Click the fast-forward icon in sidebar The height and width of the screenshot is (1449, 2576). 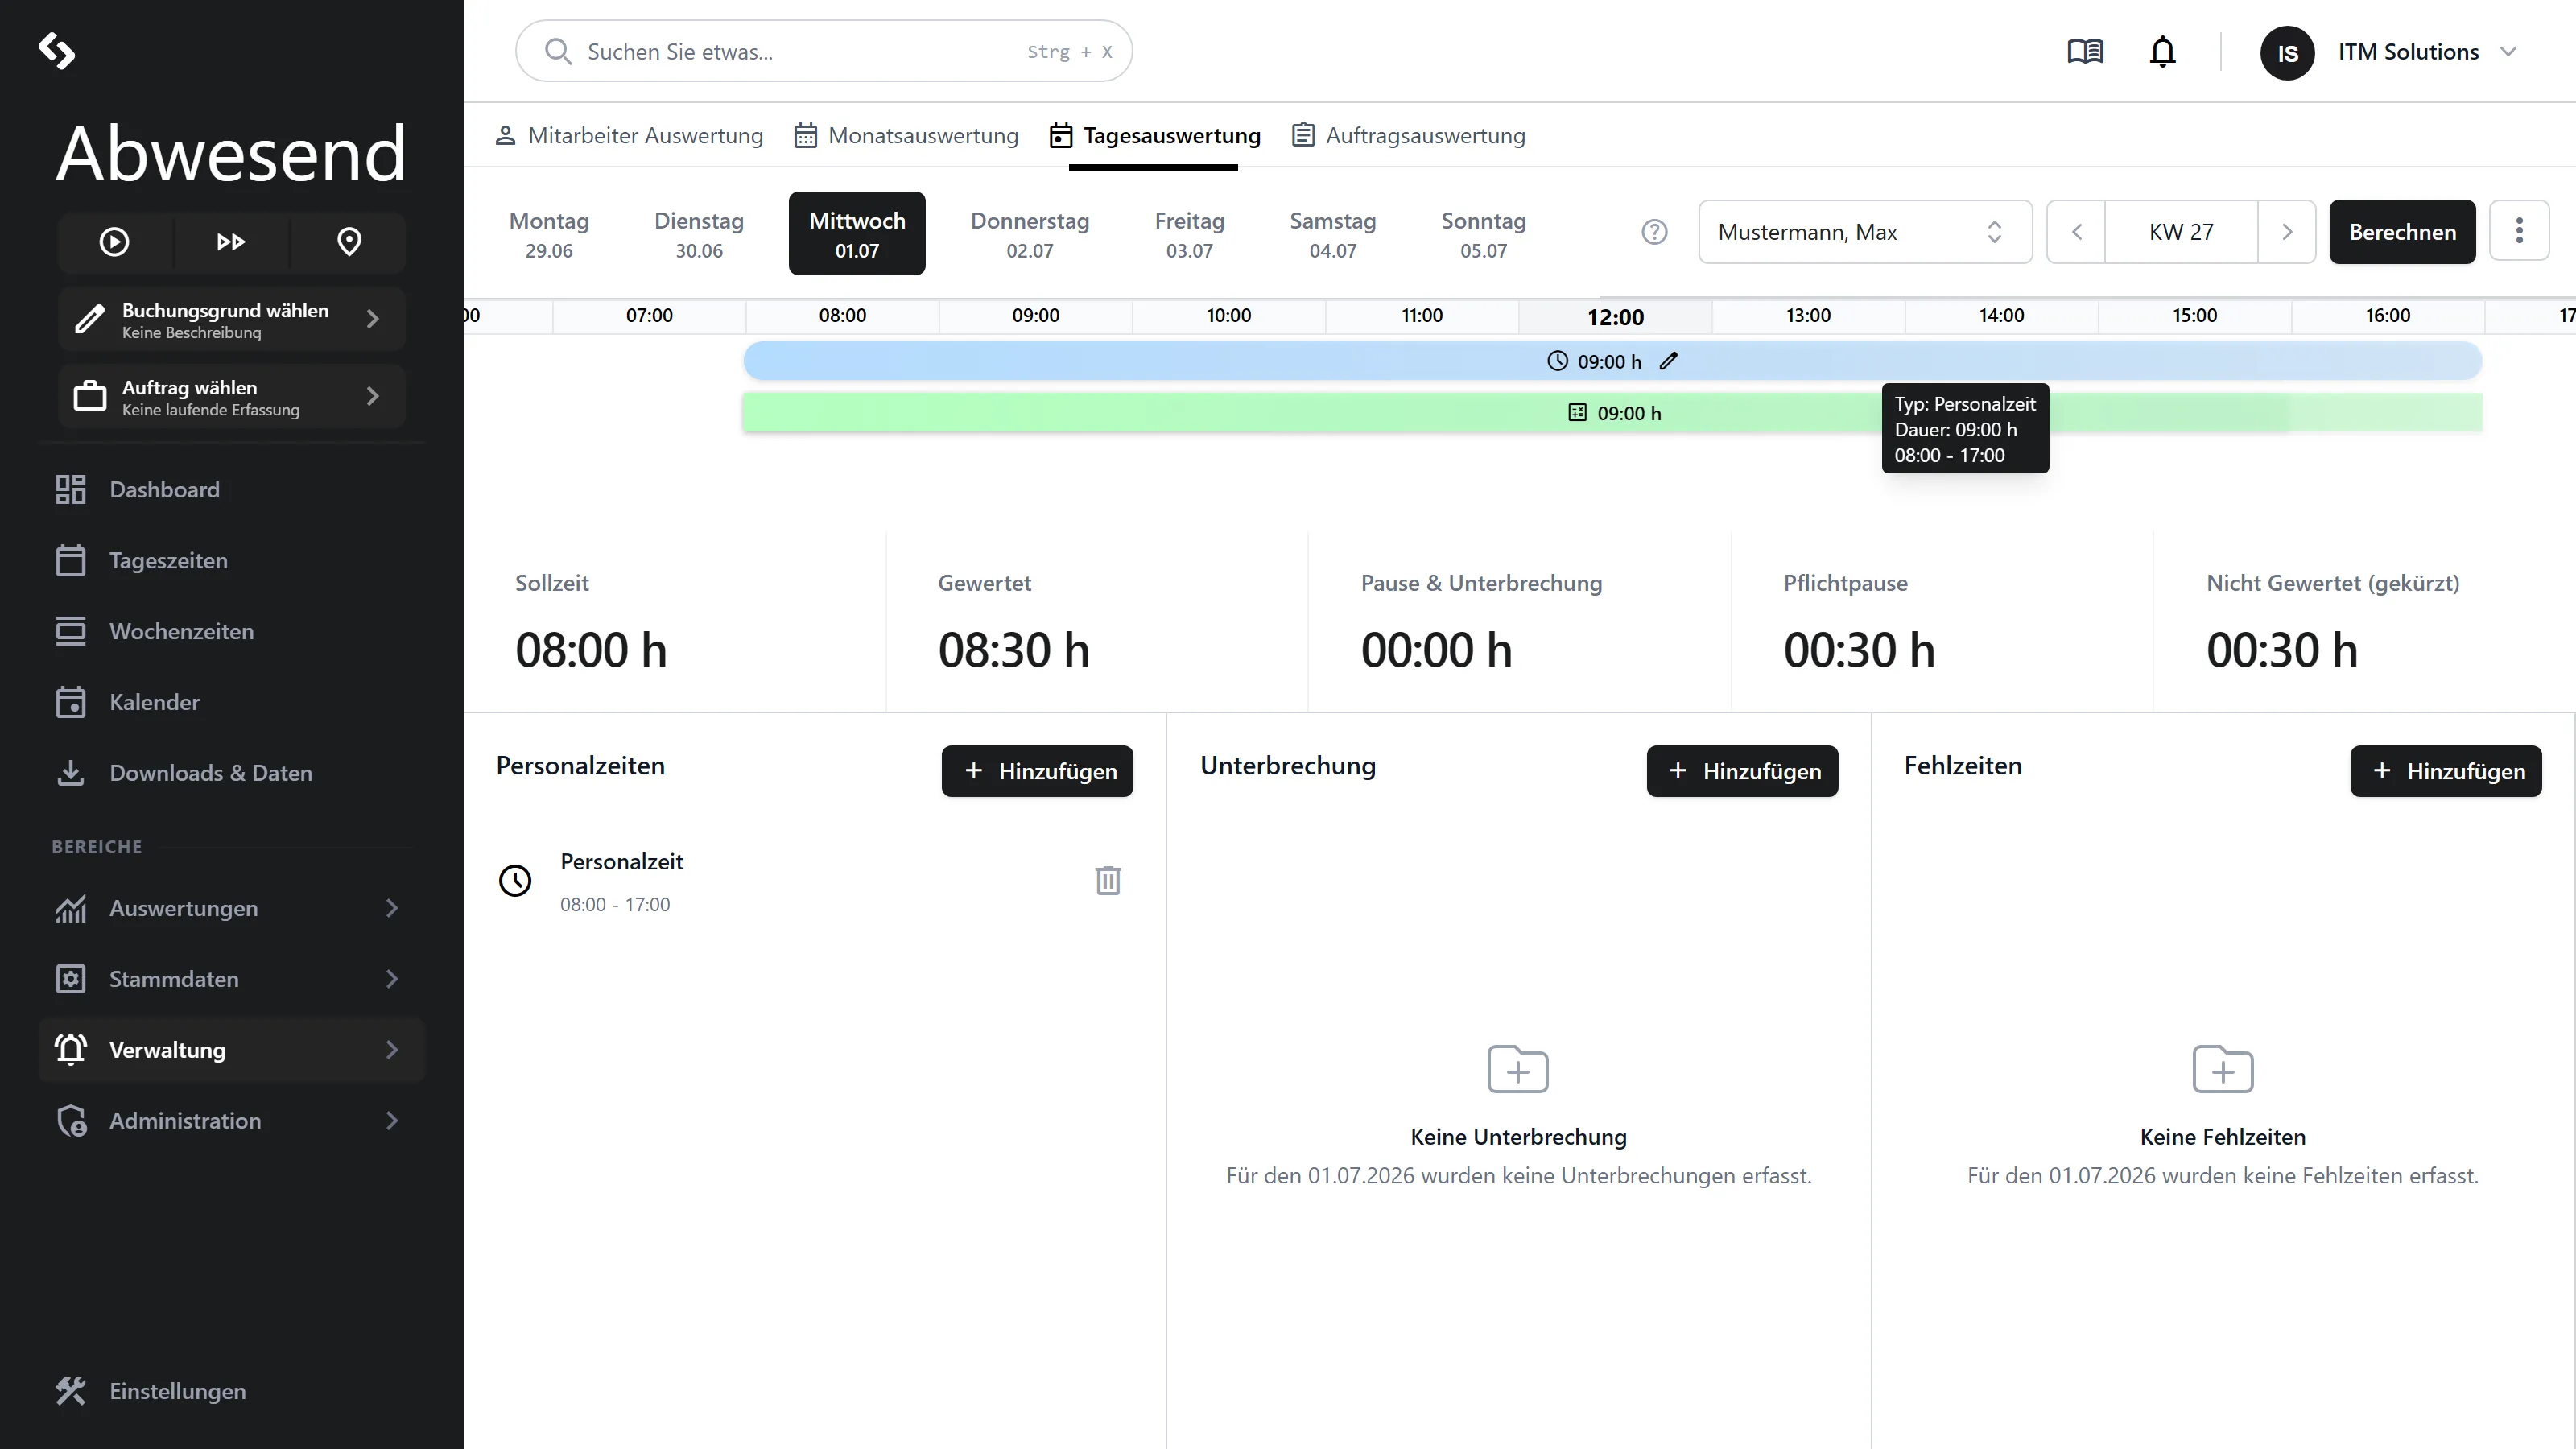click(231, 241)
